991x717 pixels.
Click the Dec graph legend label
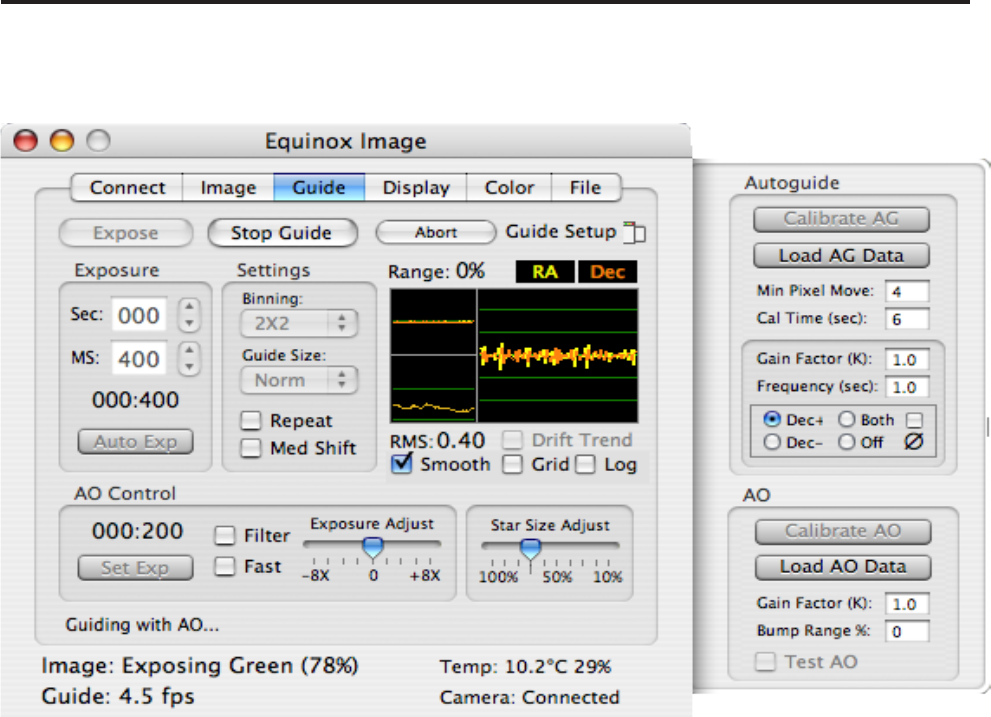[x=607, y=272]
